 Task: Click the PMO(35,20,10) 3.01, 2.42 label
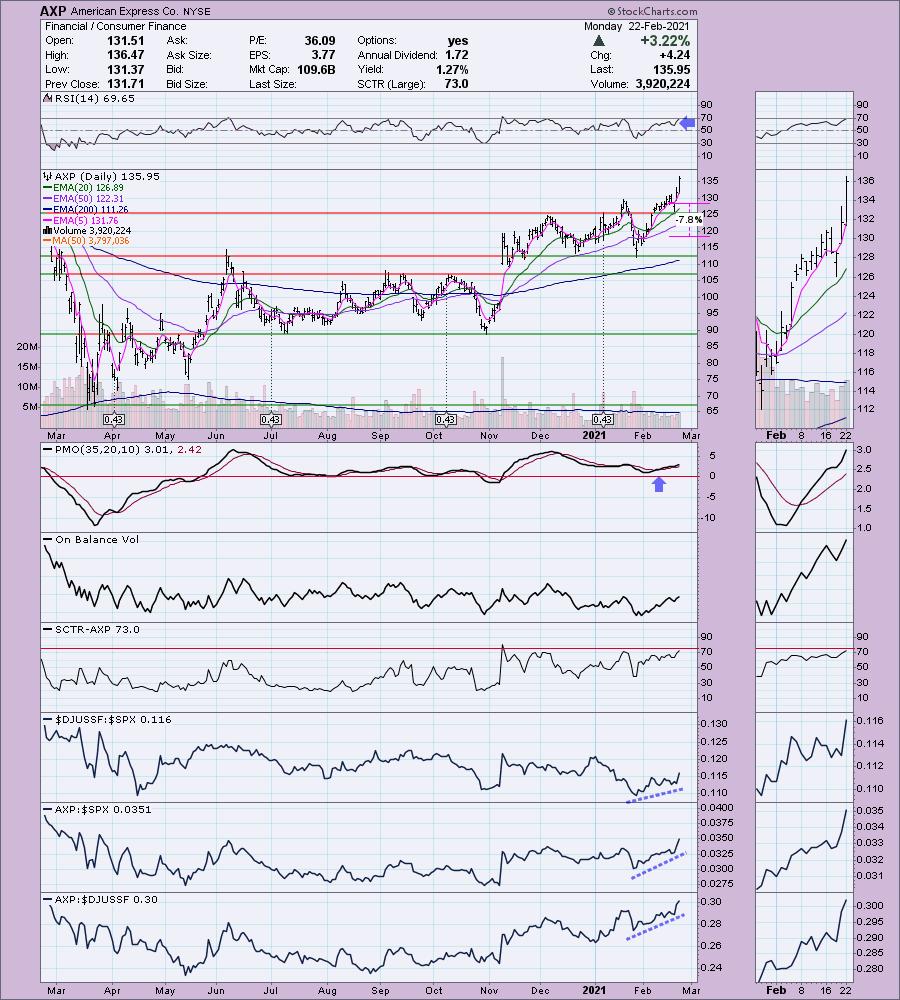tap(128, 450)
